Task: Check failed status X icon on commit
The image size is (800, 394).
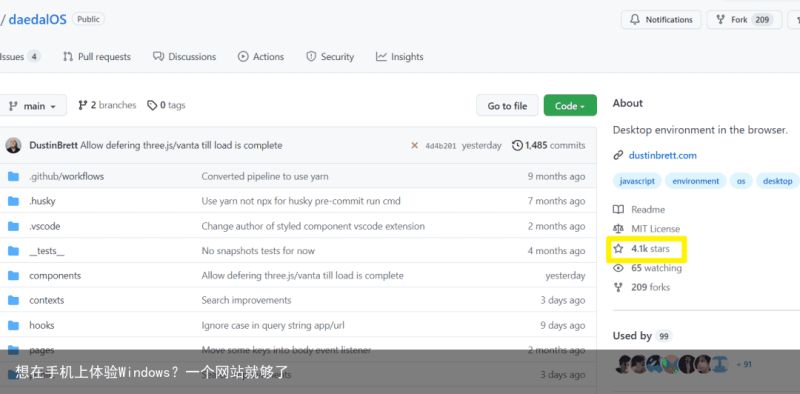Action: click(x=414, y=145)
